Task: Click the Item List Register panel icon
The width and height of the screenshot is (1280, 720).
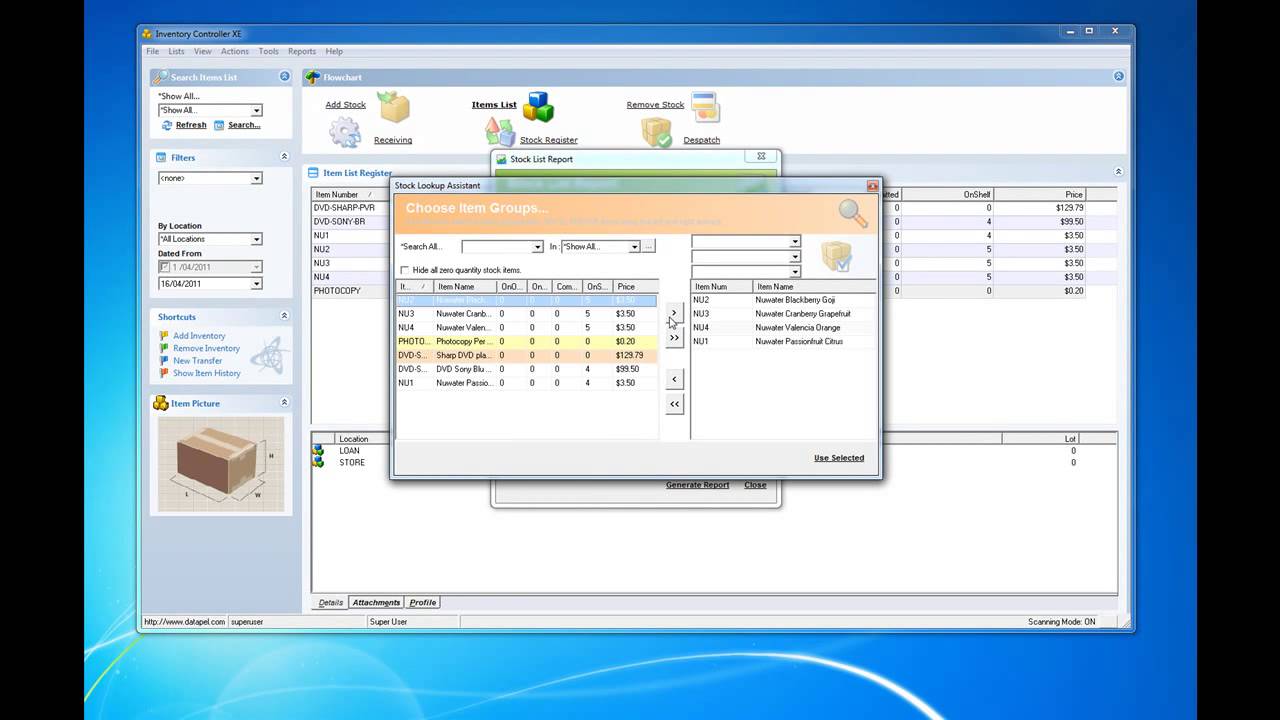Action: 313,173
